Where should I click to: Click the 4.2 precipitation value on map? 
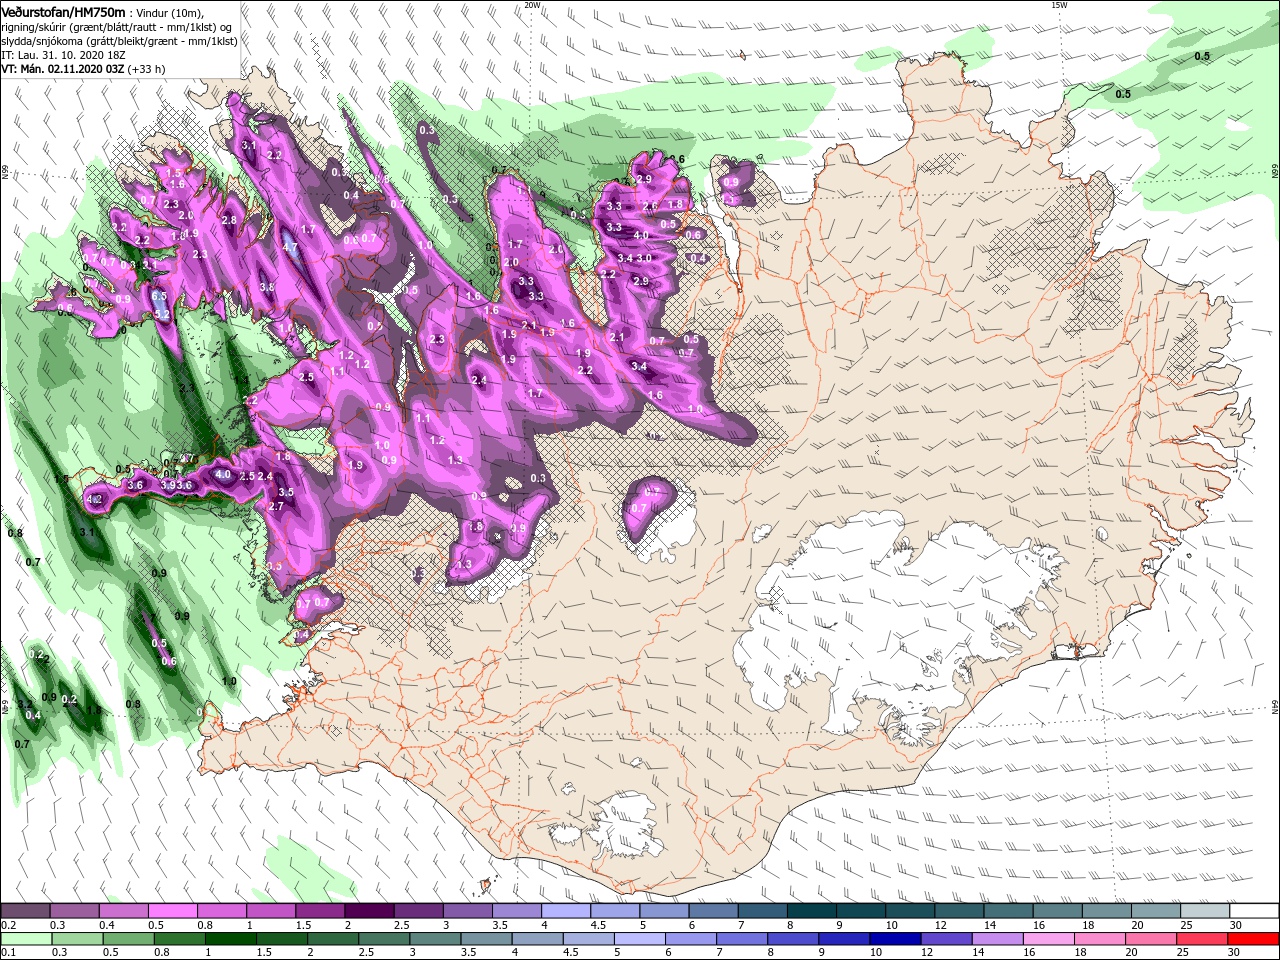click(96, 499)
